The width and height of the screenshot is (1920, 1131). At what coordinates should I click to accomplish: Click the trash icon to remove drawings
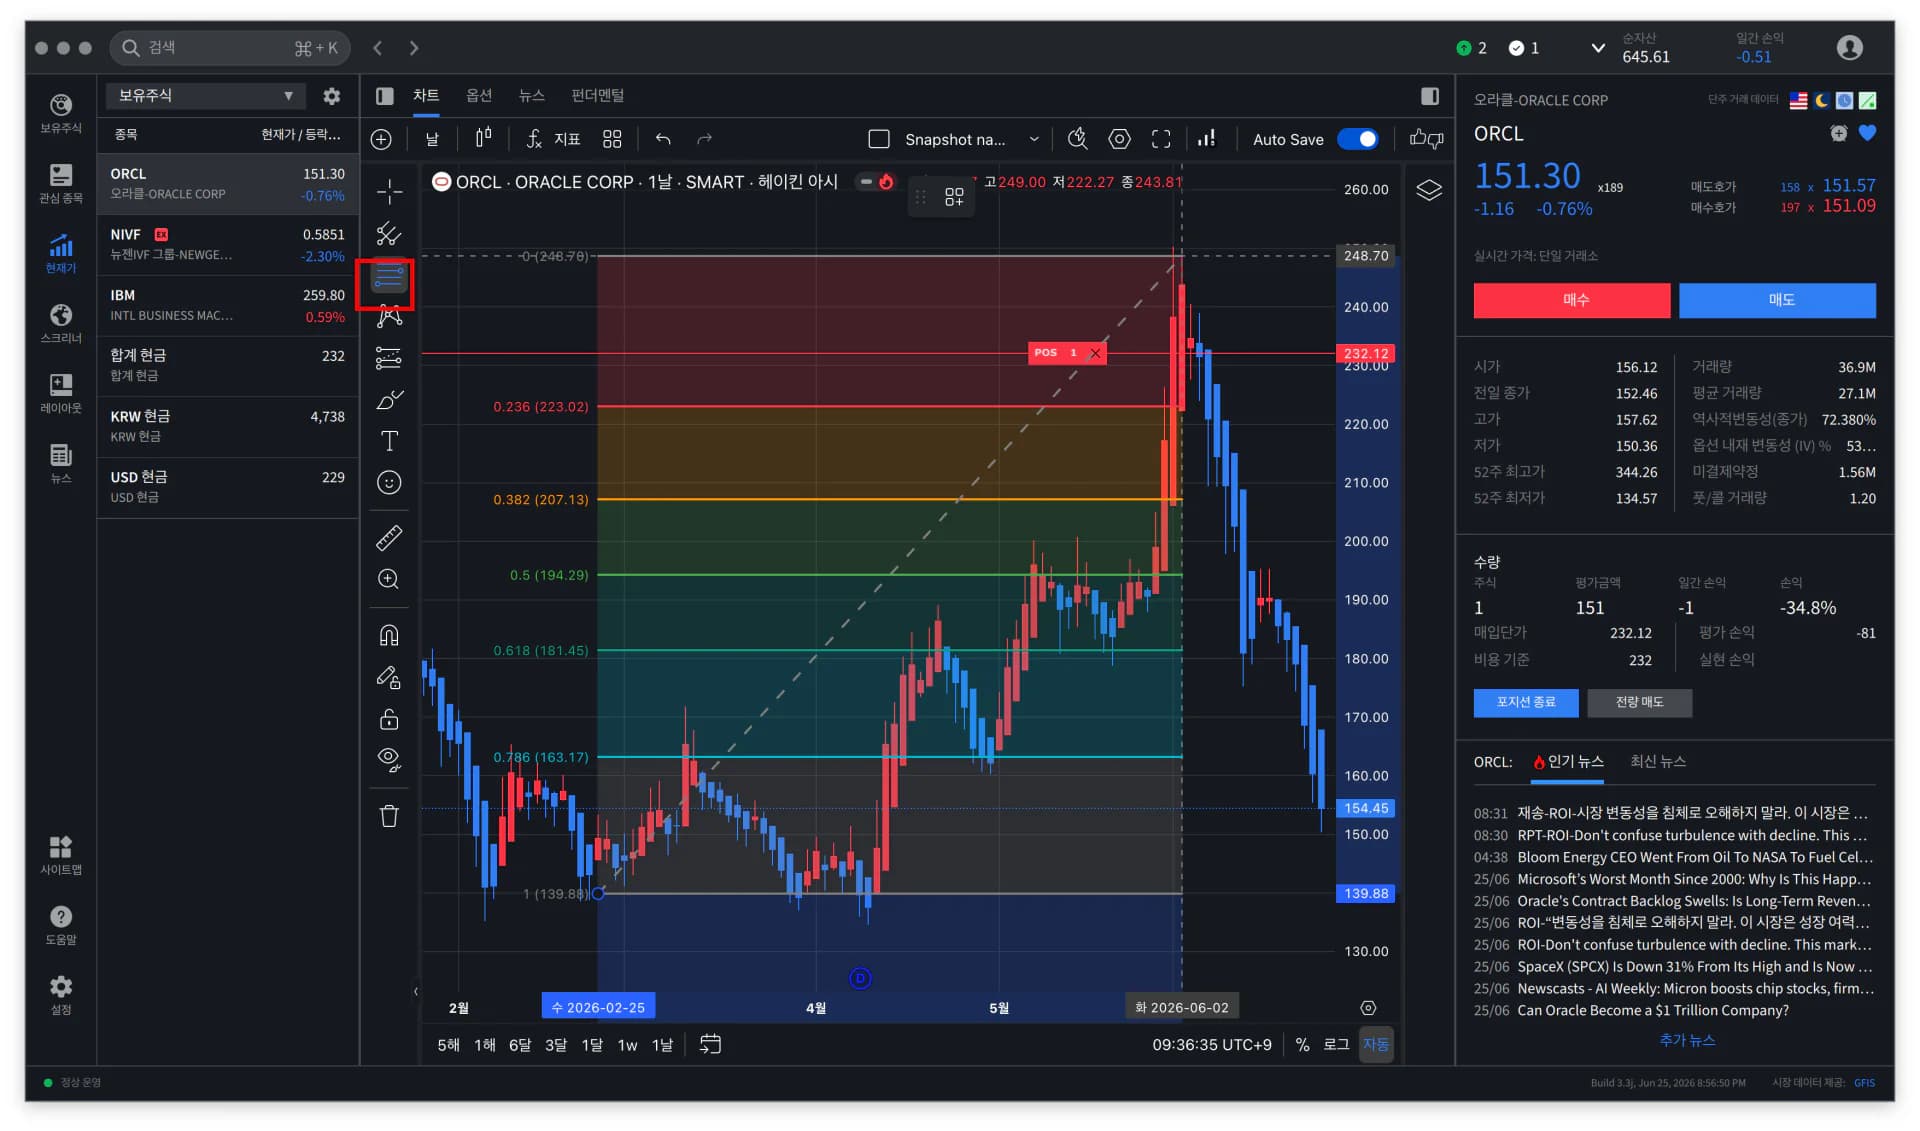click(389, 816)
